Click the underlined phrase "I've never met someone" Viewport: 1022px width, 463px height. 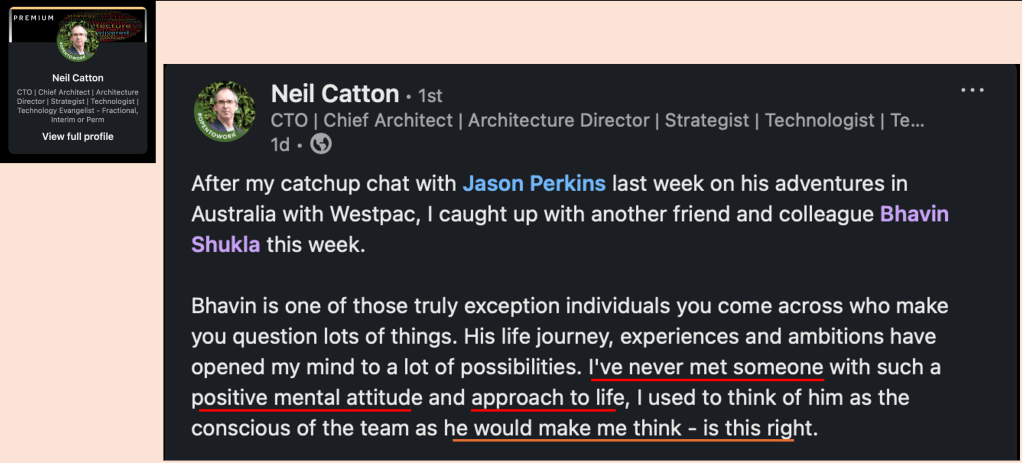tap(706, 366)
